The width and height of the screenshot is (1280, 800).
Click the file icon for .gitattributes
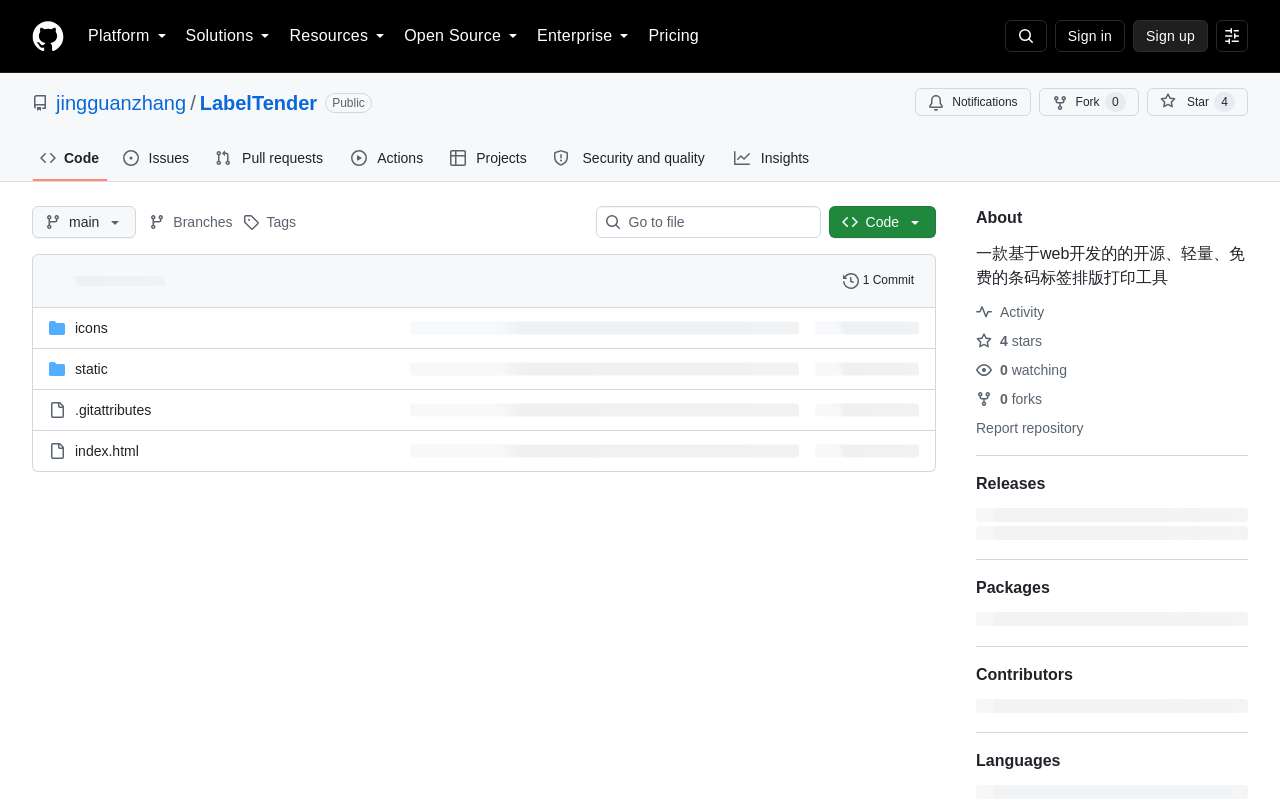tap(57, 410)
